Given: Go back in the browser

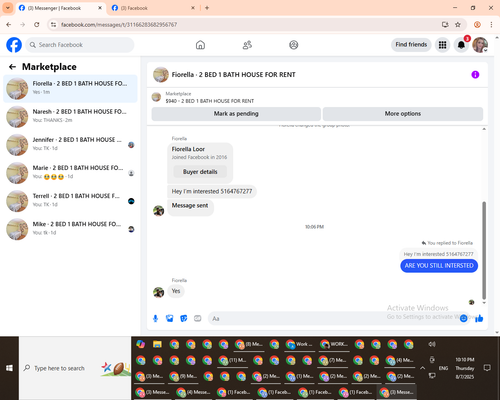Looking at the screenshot, I should (x=9, y=25).
